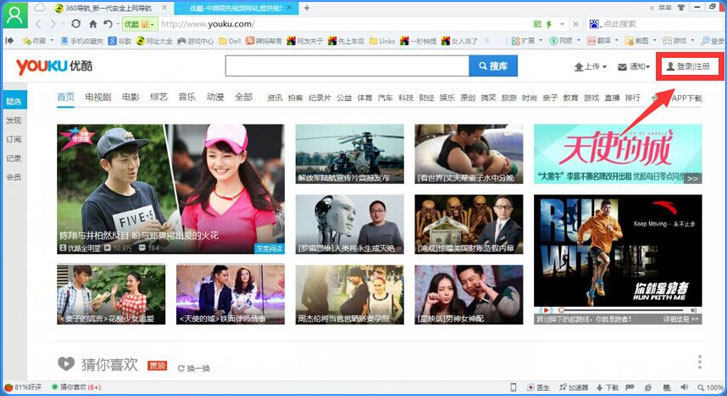The image size is (727, 396).
Task: Open the 翻译 translate dropdown
Action: (603, 41)
